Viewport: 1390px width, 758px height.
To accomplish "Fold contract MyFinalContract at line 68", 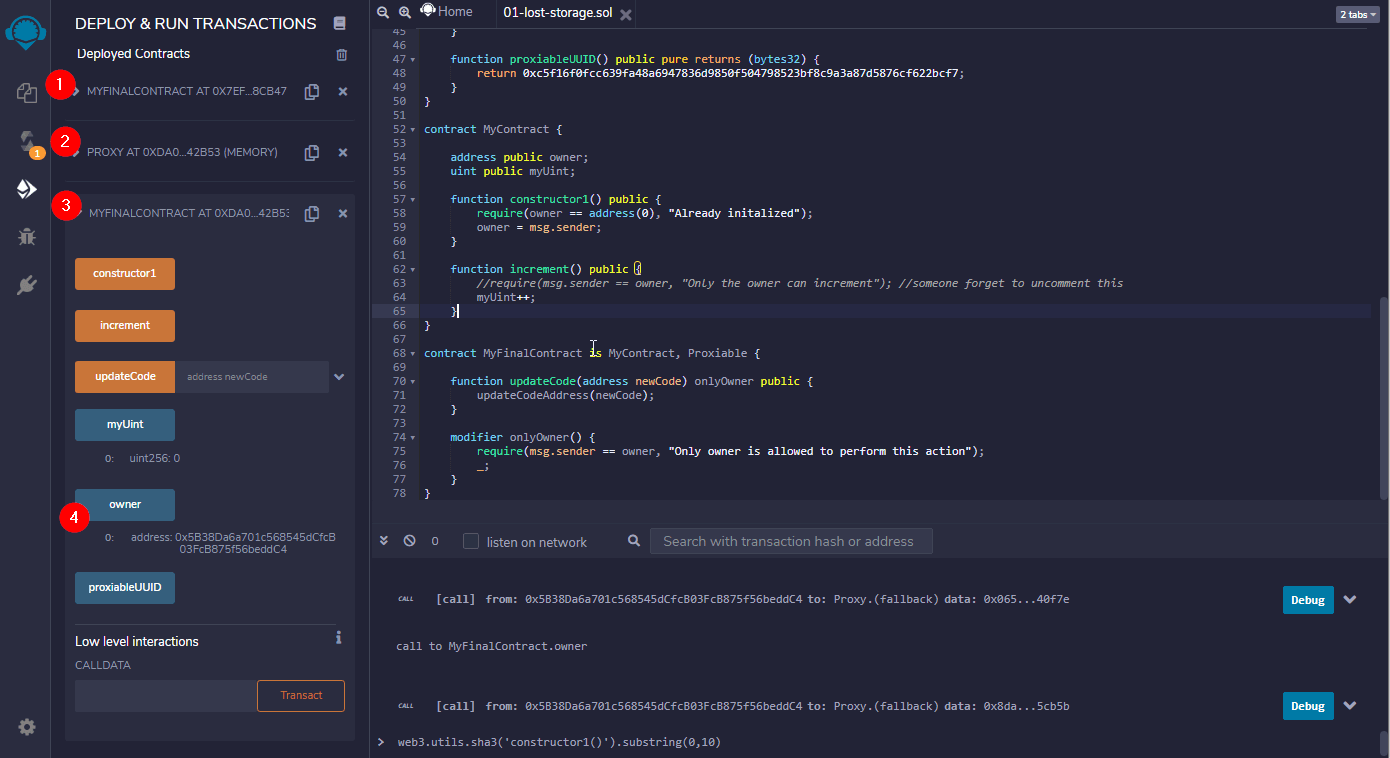I will [412, 354].
